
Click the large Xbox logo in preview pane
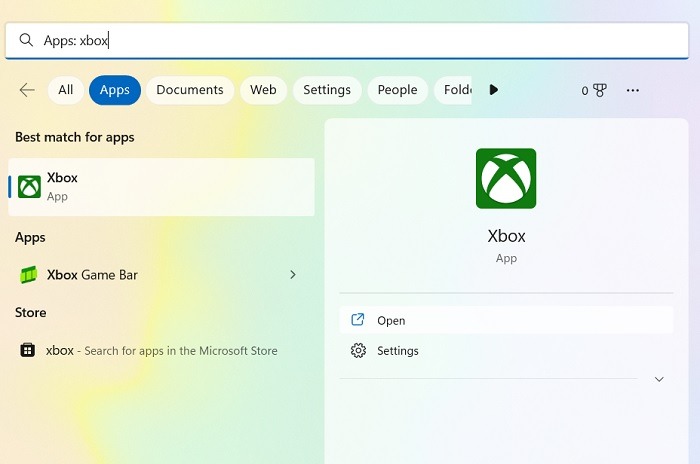coord(506,178)
